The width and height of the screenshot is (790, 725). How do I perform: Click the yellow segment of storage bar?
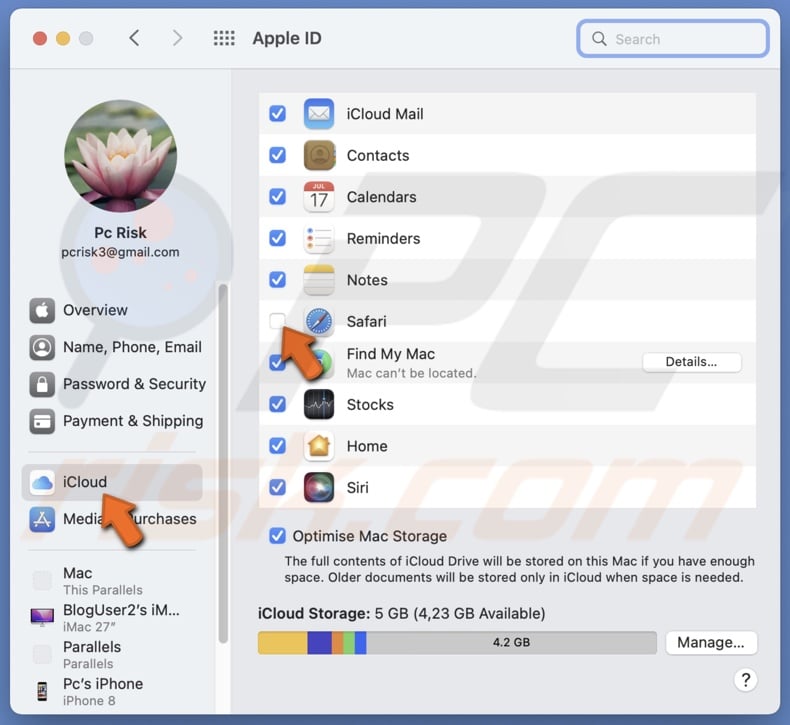pyautogui.click(x=282, y=643)
